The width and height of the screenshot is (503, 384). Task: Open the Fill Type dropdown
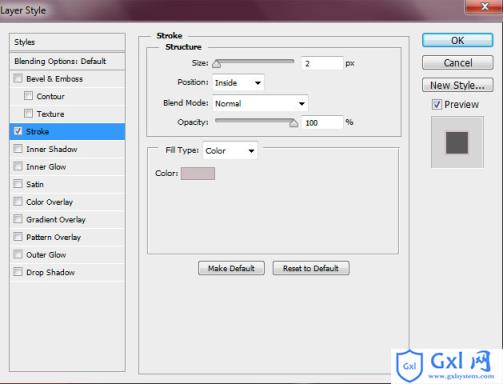(230, 151)
